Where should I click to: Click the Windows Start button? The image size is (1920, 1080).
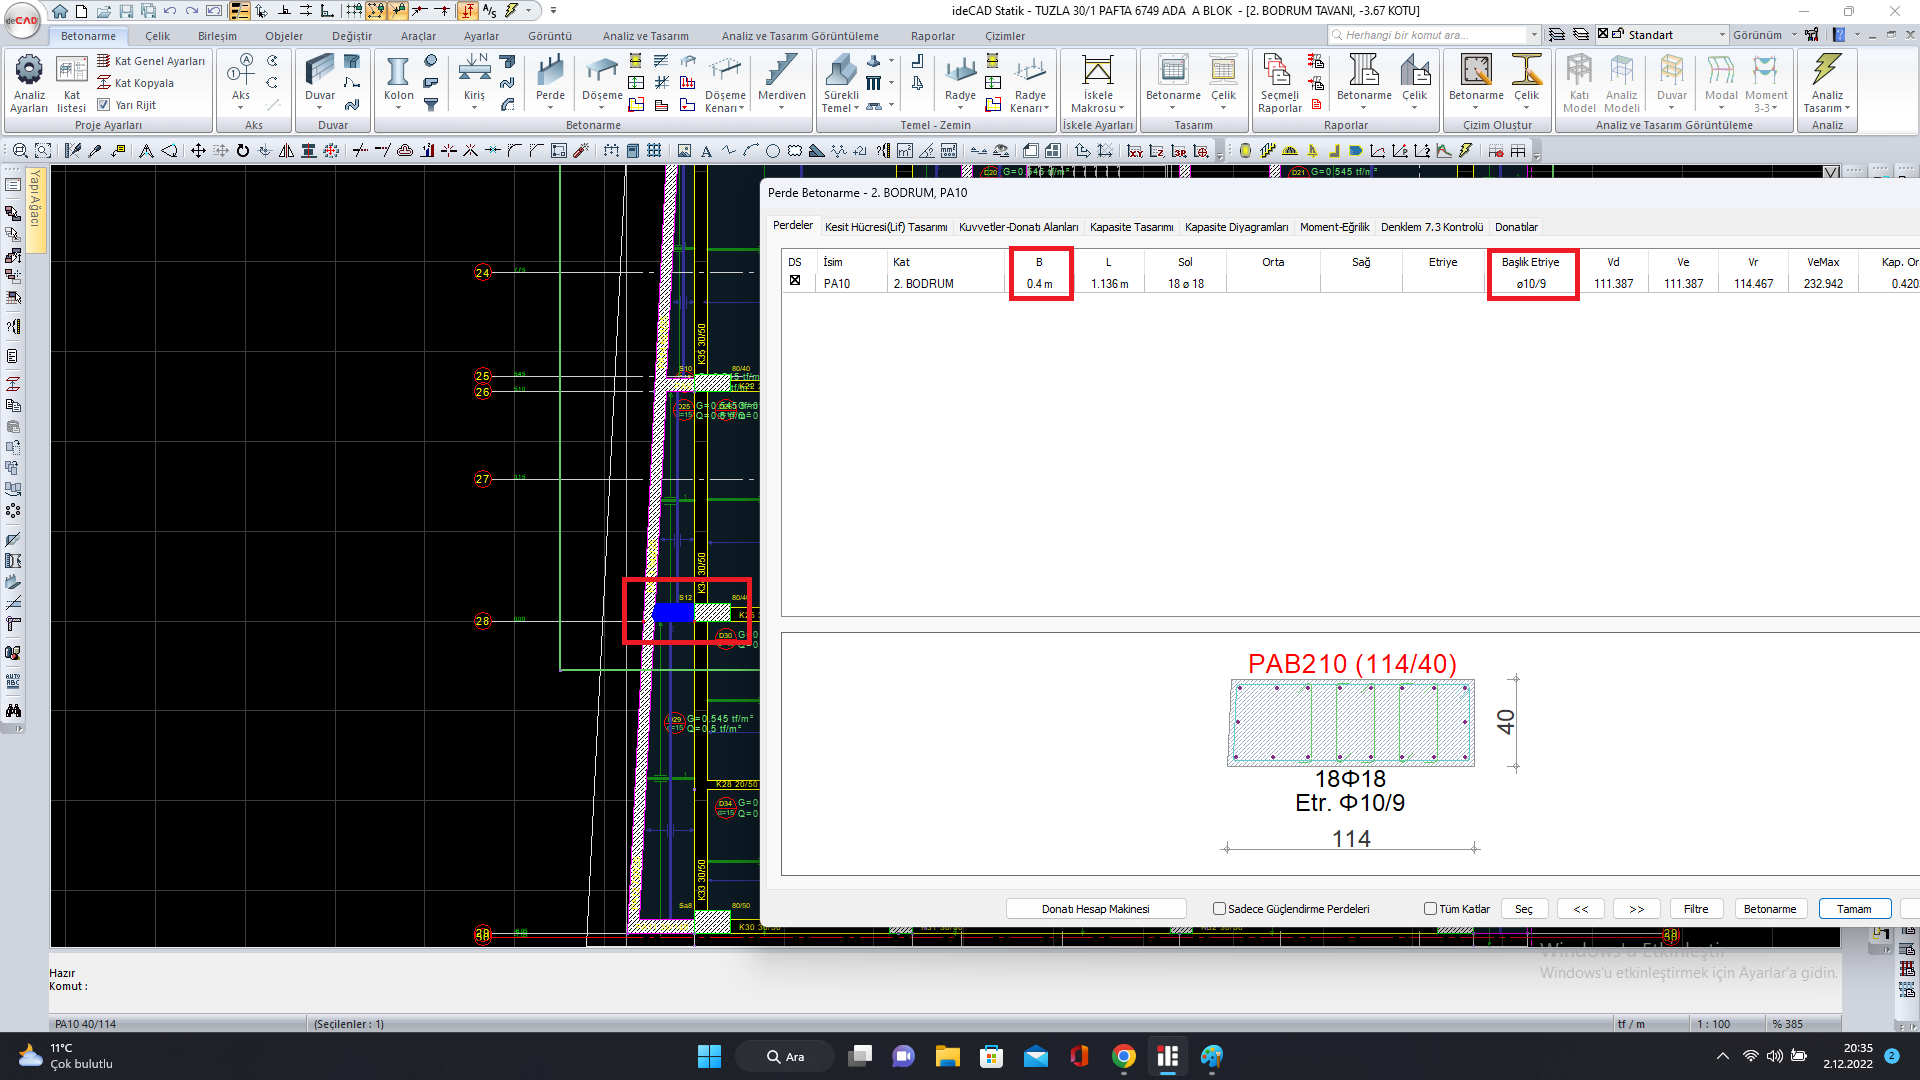coord(709,1056)
